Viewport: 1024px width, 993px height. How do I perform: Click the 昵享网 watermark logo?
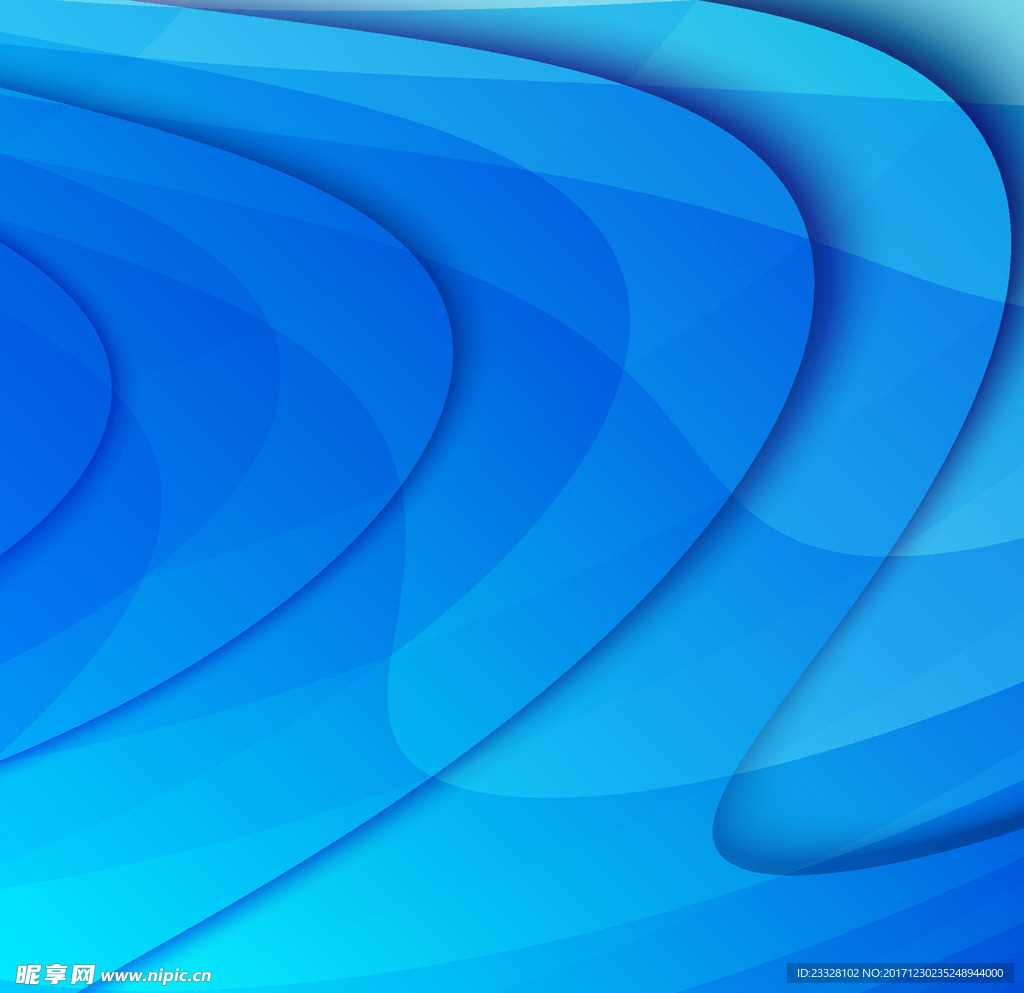tap(56, 974)
